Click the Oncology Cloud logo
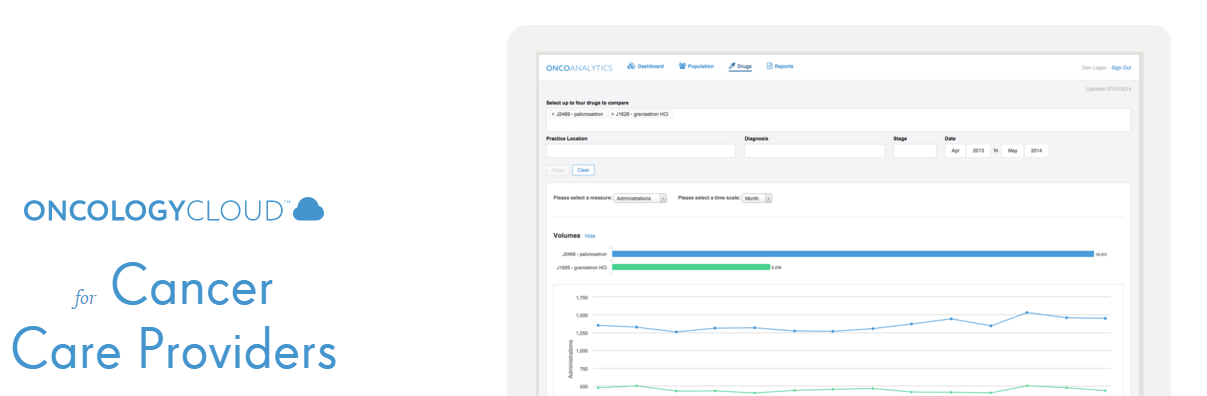The height and width of the screenshot is (396, 1207). (174, 210)
